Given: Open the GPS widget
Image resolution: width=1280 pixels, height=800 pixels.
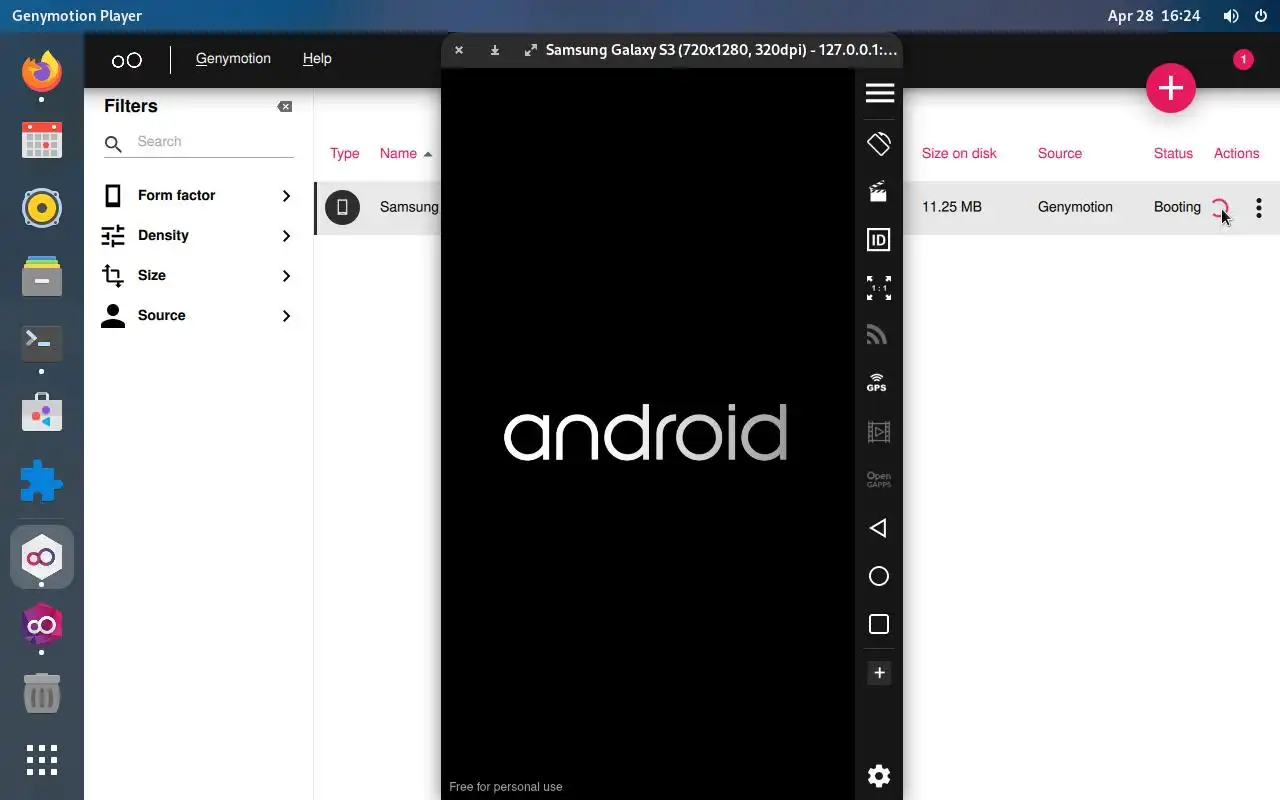Looking at the screenshot, I should [877, 383].
